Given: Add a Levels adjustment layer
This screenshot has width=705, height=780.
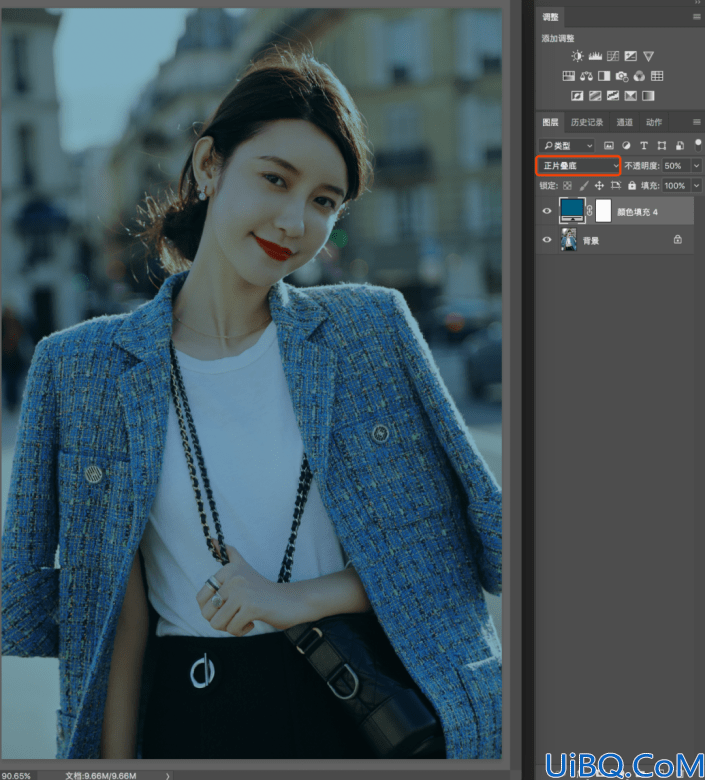Looking at the screenshot, I should tap(595, 56).
